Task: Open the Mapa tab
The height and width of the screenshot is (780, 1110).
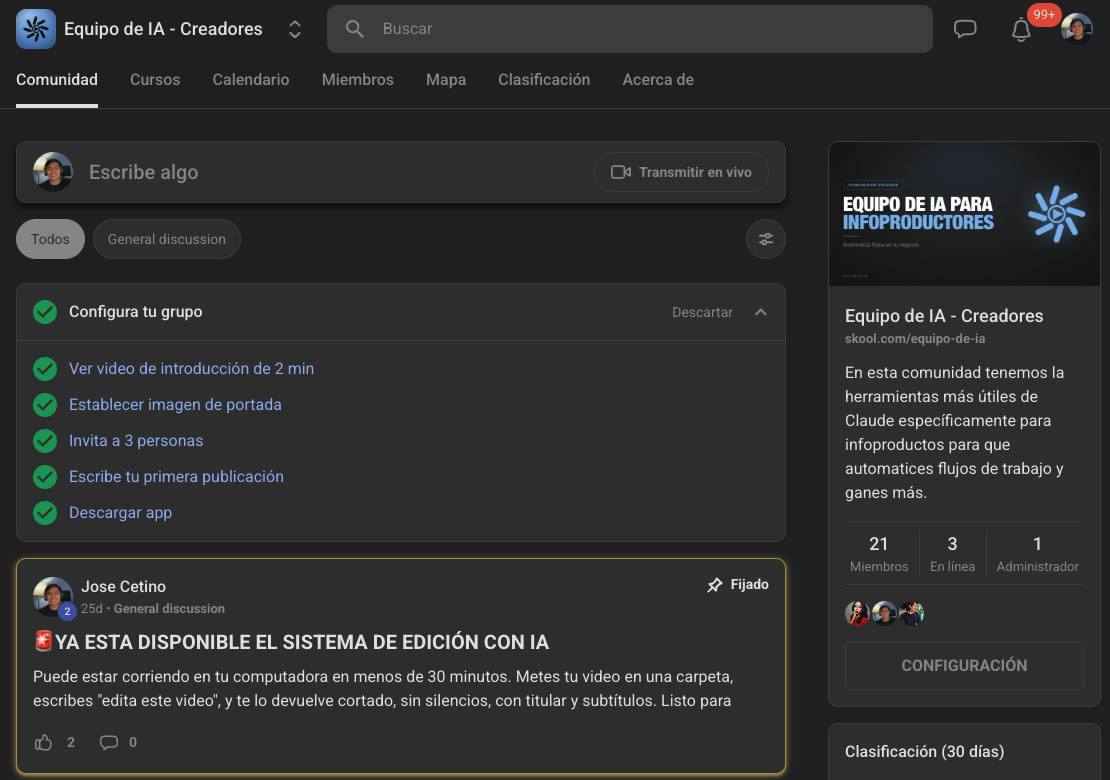Action: tap(446, 79)
